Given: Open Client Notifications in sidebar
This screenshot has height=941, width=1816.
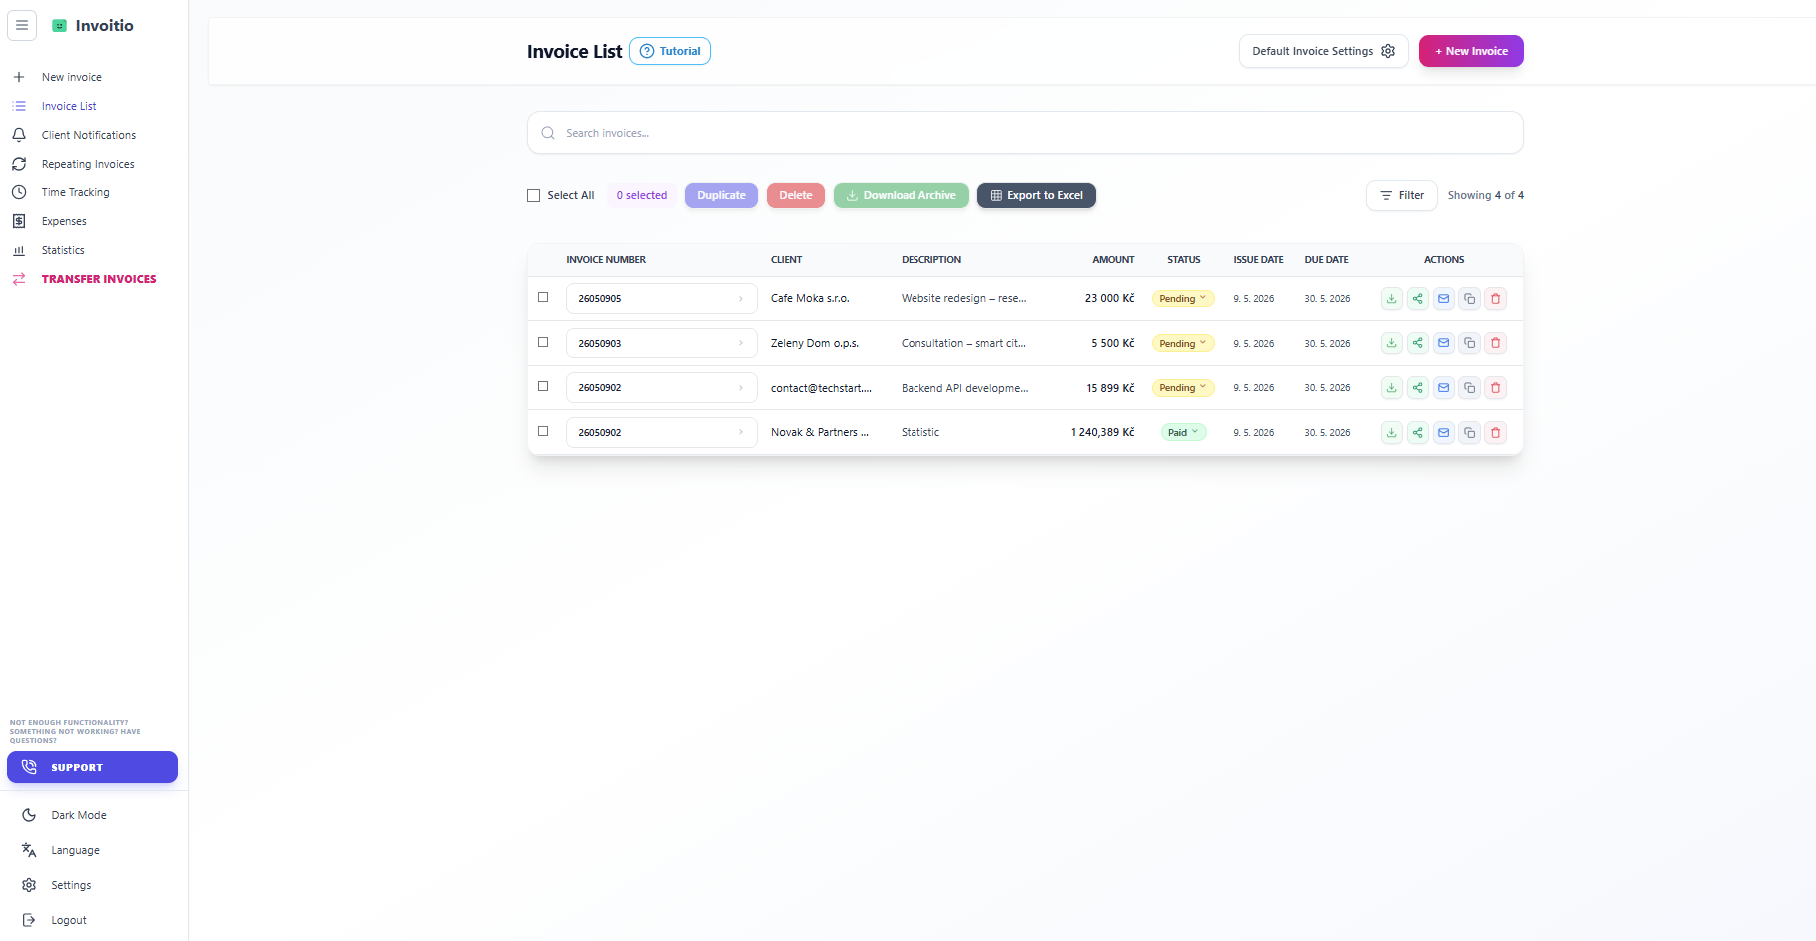Looking at the screenshot, I should tap(88, 135).
